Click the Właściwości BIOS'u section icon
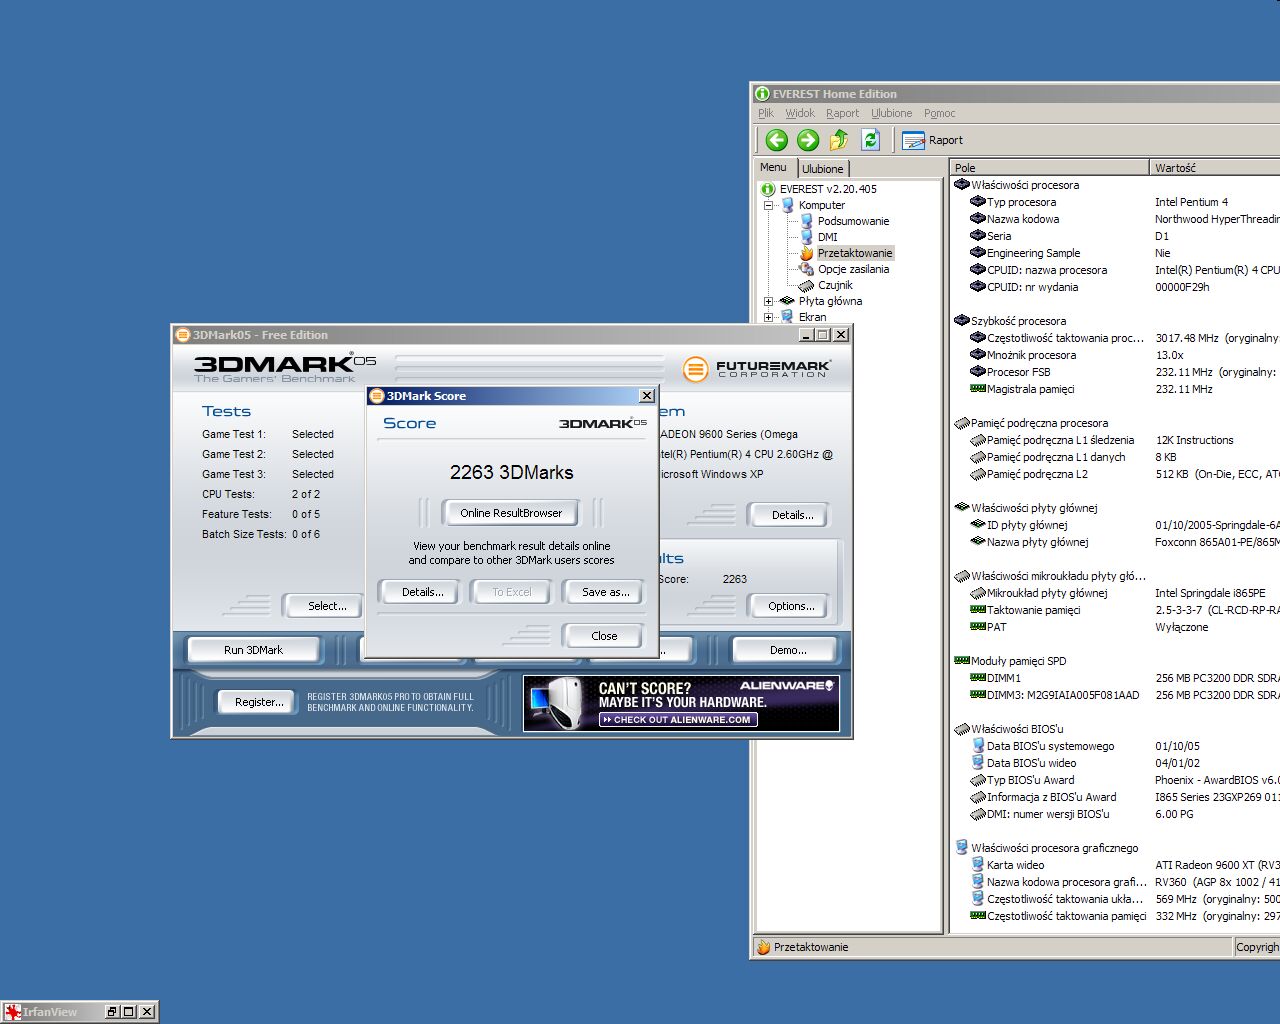Screen dimensions: 1280x1024 point(962,729)
